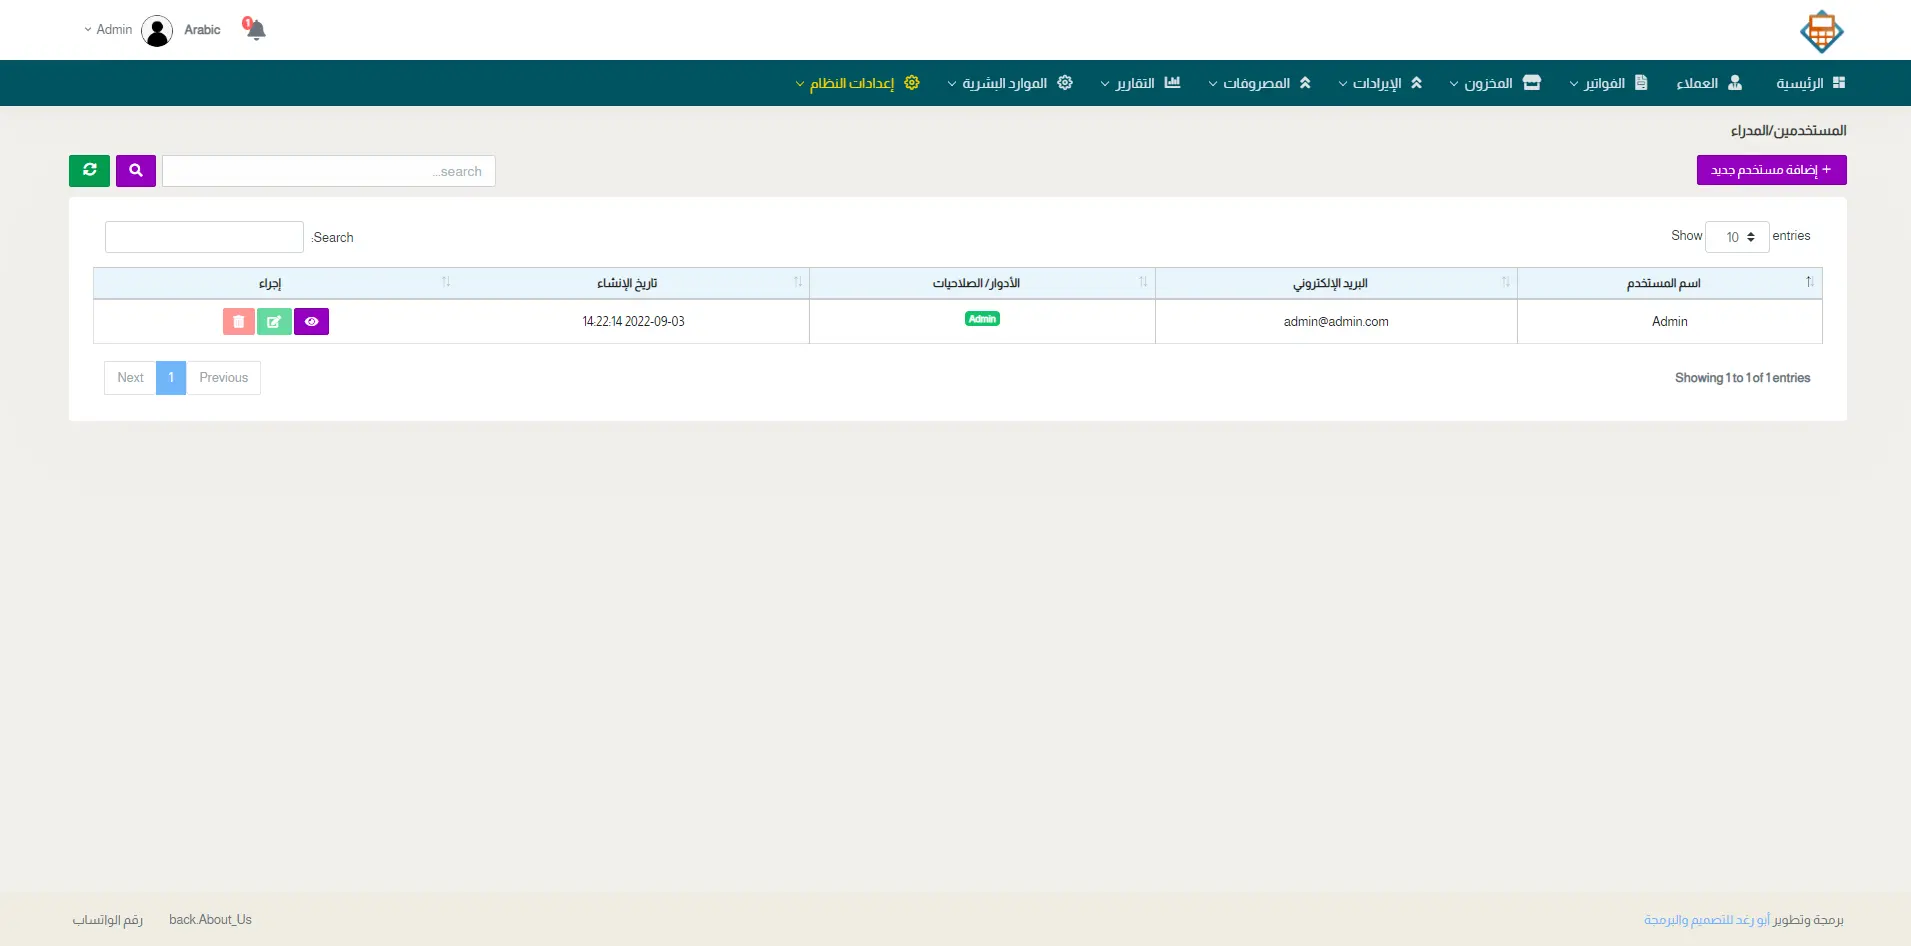Focus the table Search input field
This screenshot has width=1911, height=946.
(204, 237)
